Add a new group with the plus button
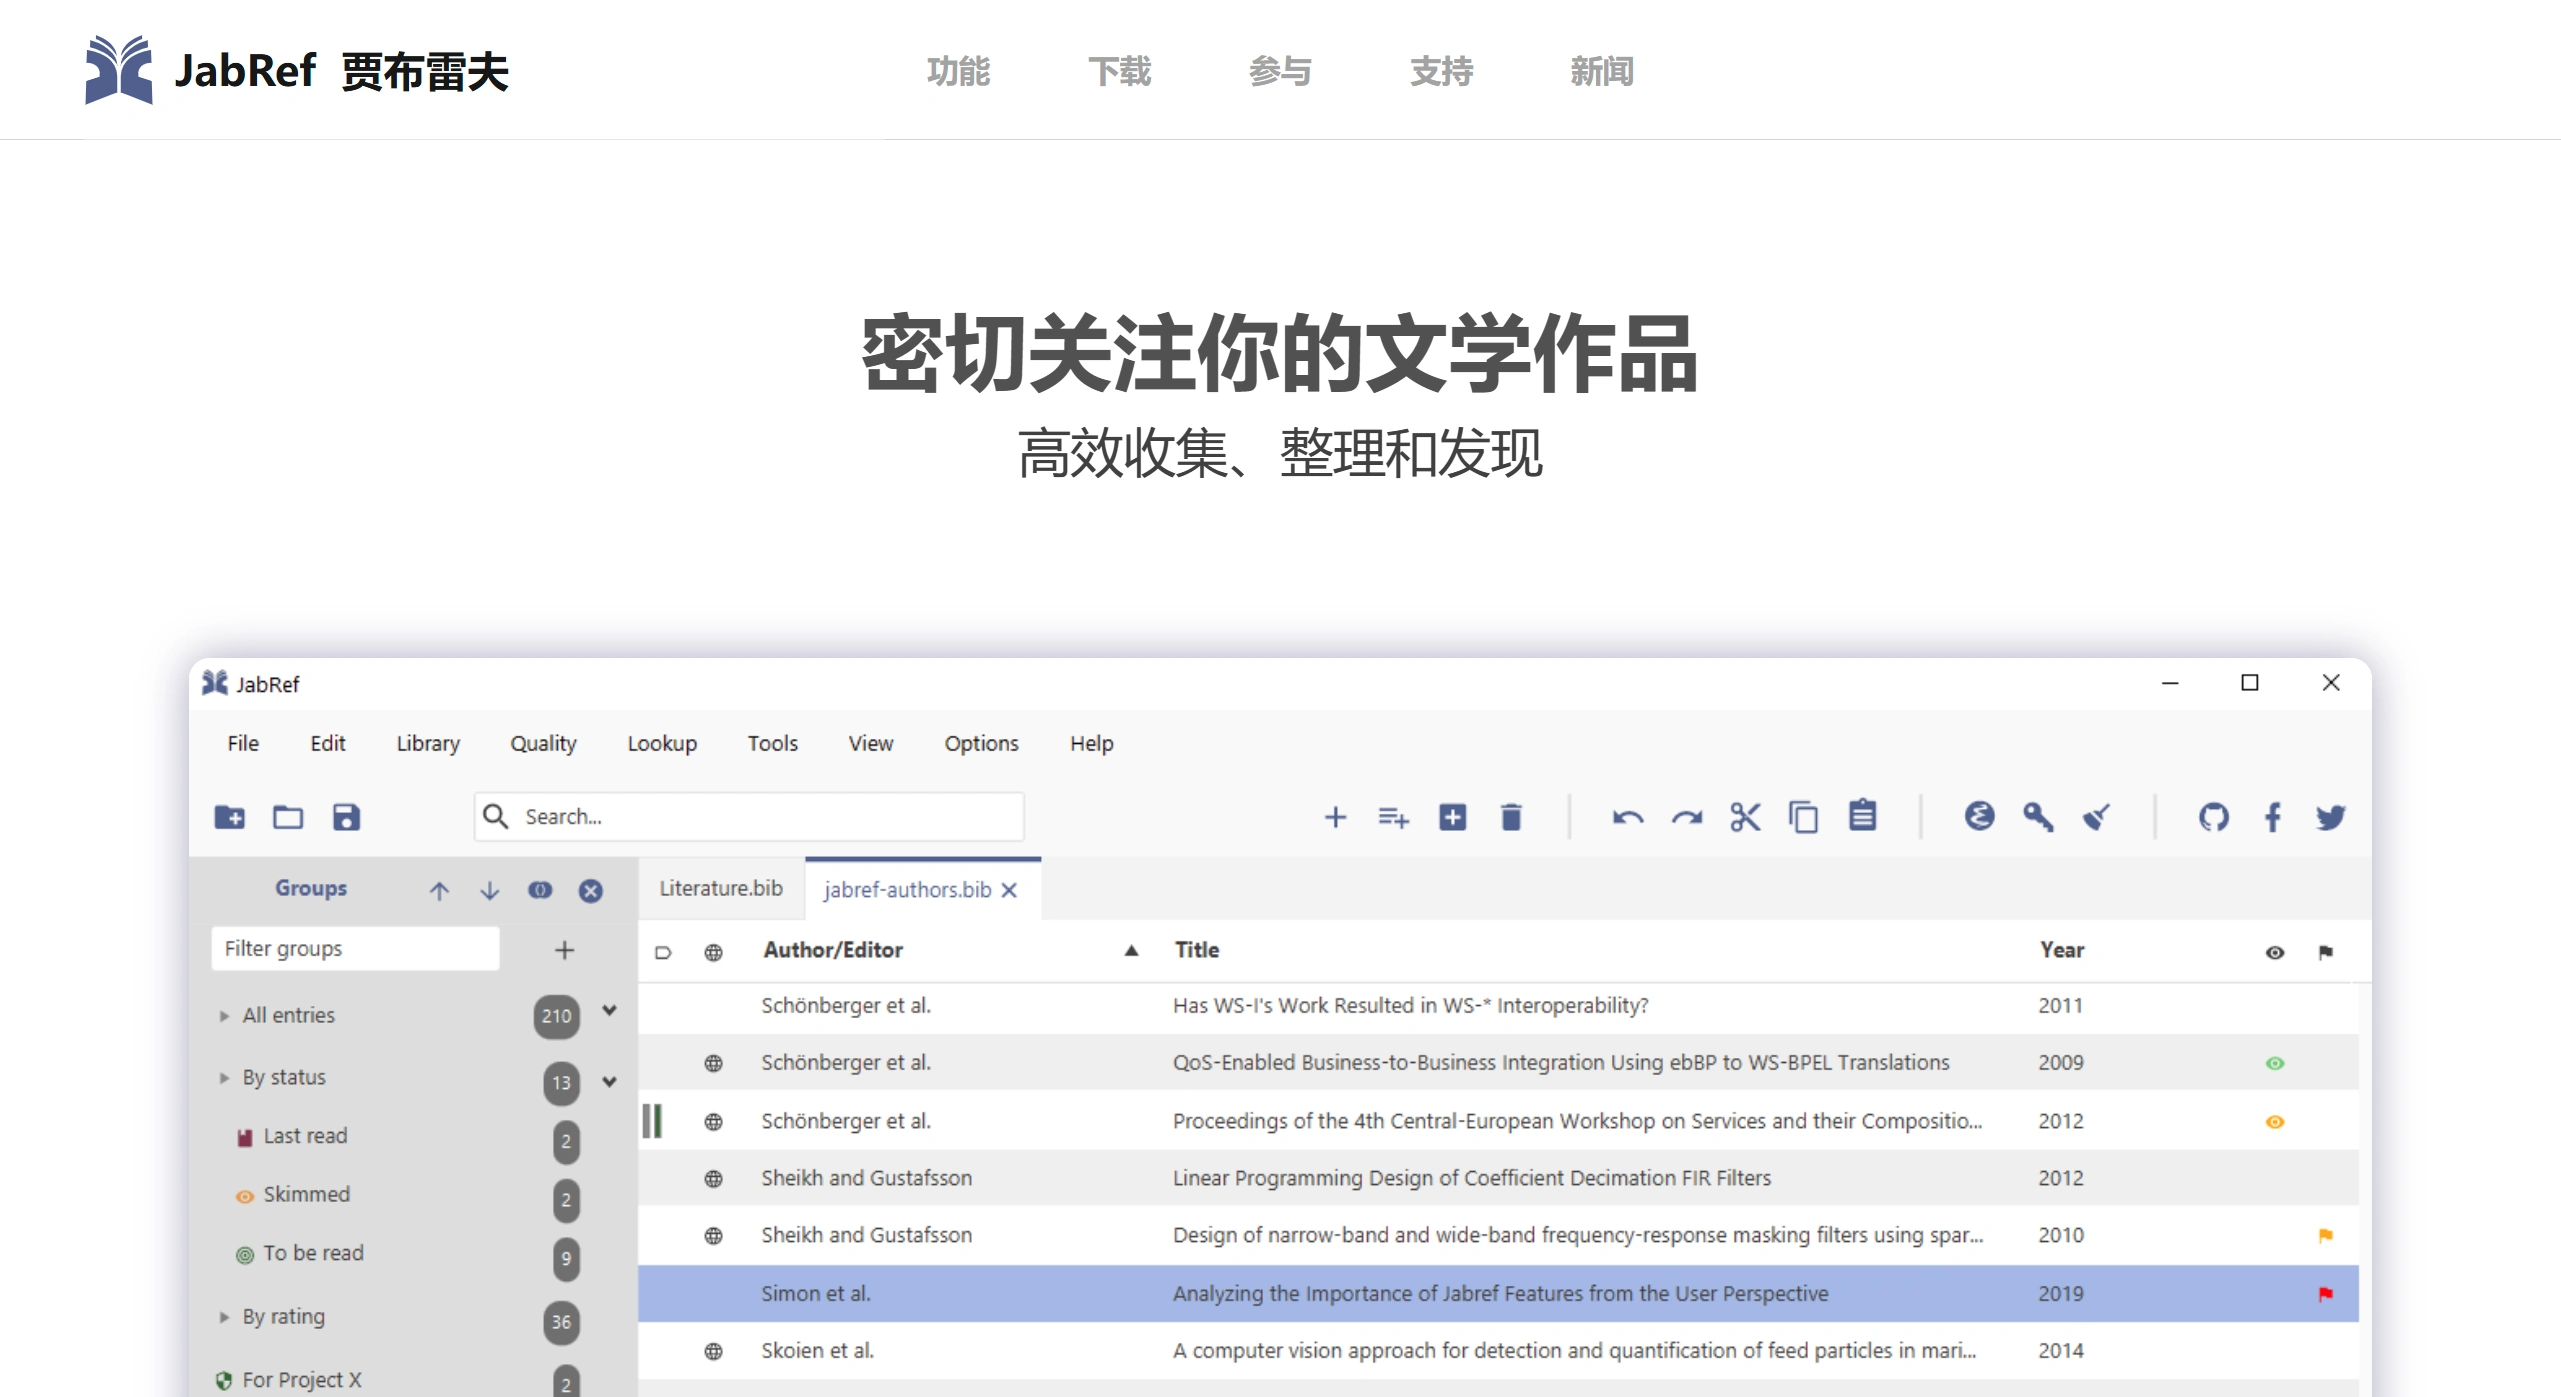 point(565,949)
